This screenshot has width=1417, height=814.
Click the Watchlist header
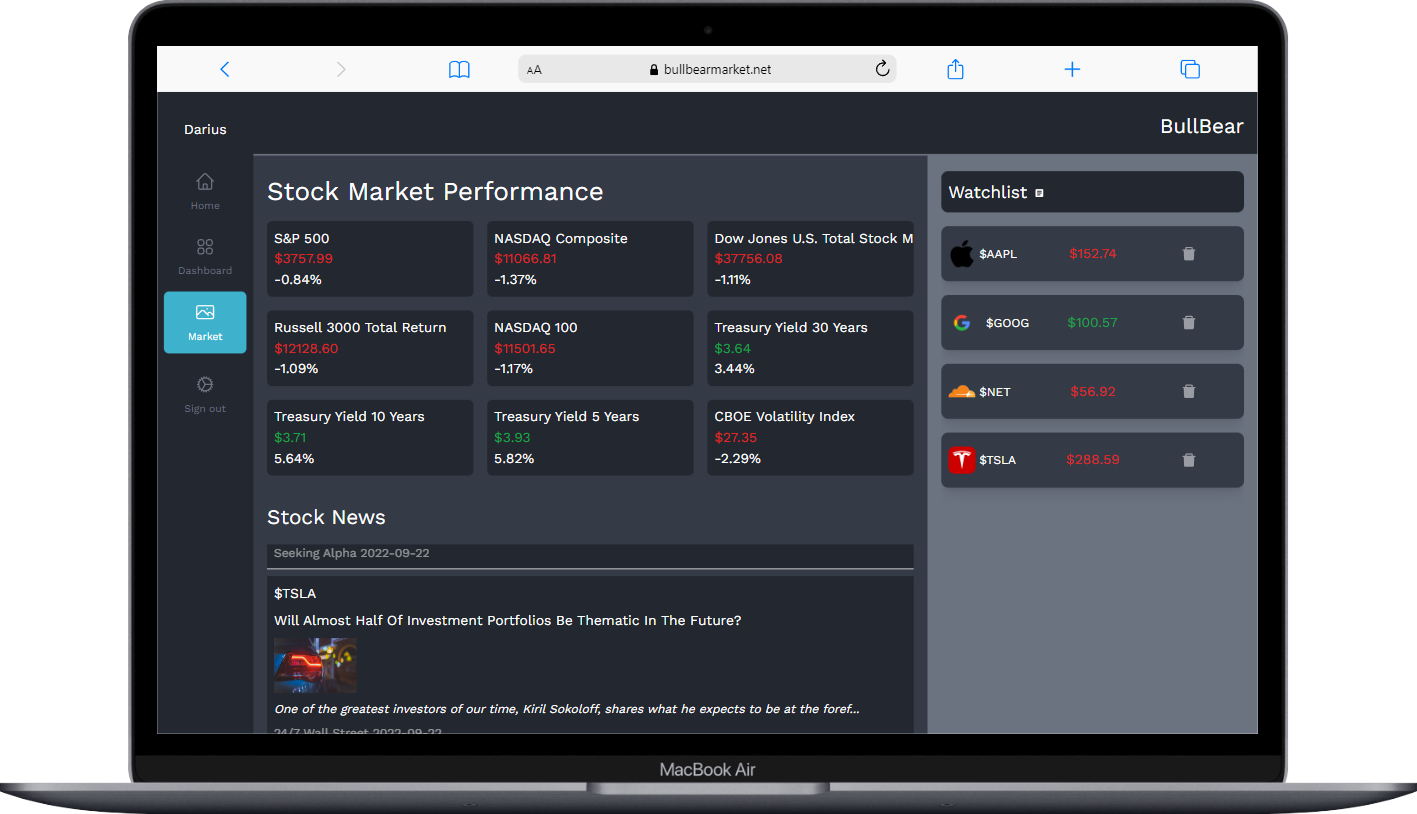click(x=1092, y=192)
